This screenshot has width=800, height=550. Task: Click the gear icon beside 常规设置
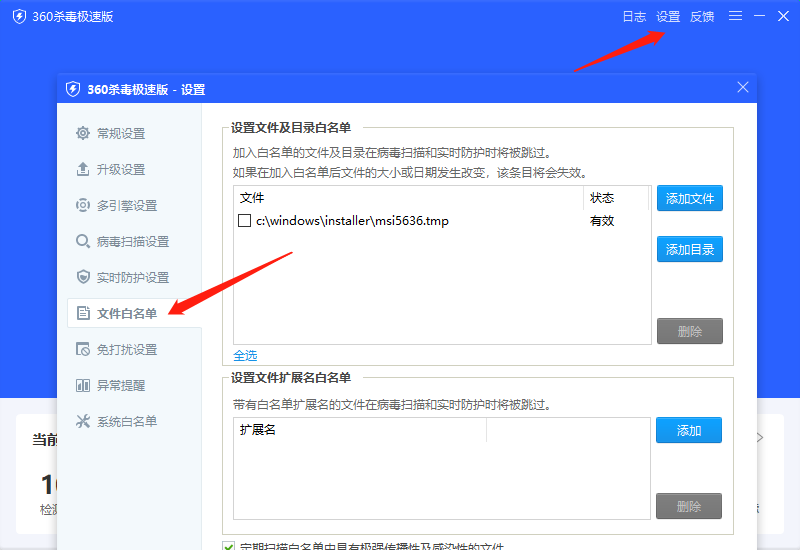pyautogui.click(x=83, y=133)
